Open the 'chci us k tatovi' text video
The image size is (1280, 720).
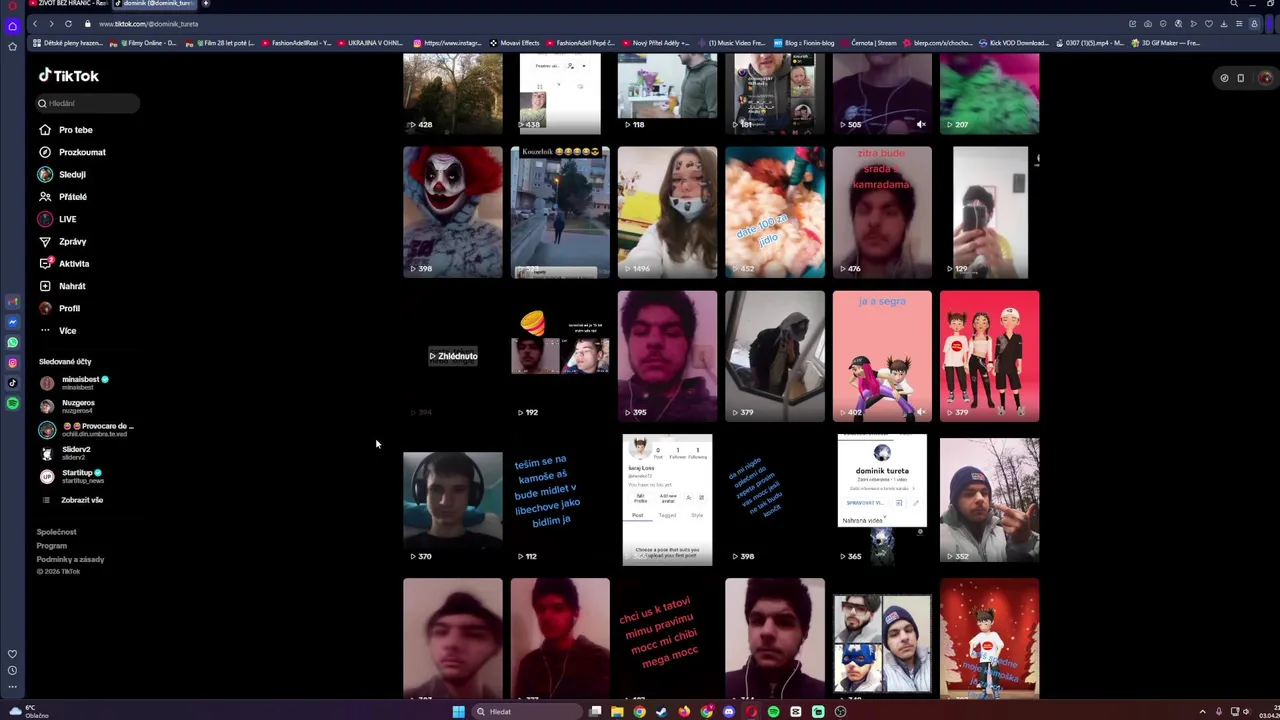[x=667, y=638]
